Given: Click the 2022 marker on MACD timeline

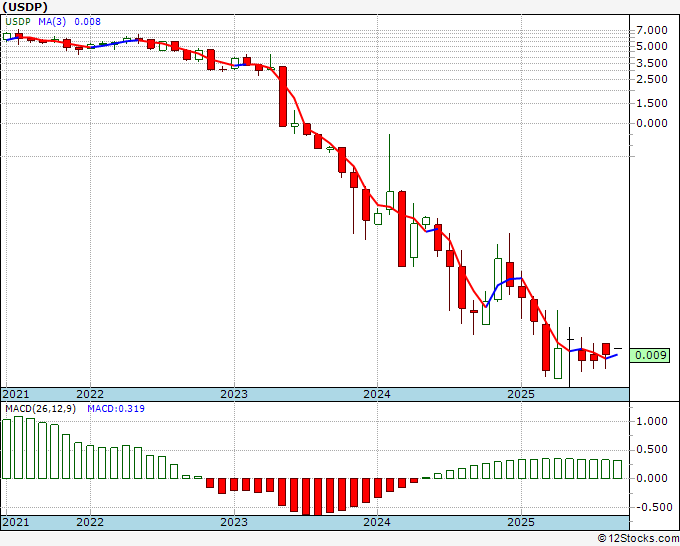Looking at the screenshot, I should pyautogui.click(x=90, y=522).
